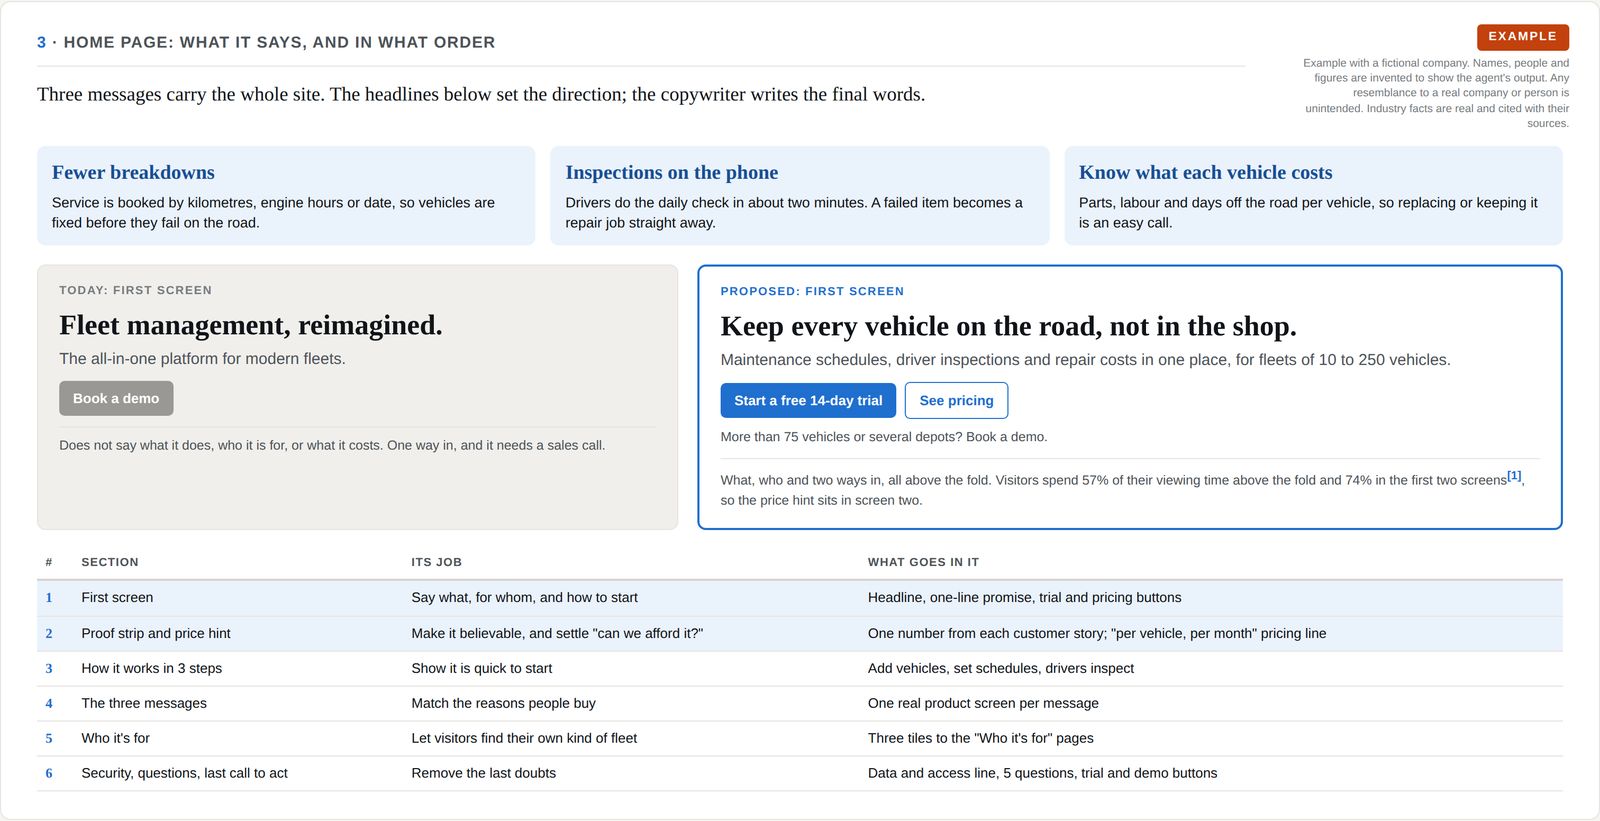Click the "ITS JOB" column header
This screenshot has width=1600, height=821.
point(436,562)
